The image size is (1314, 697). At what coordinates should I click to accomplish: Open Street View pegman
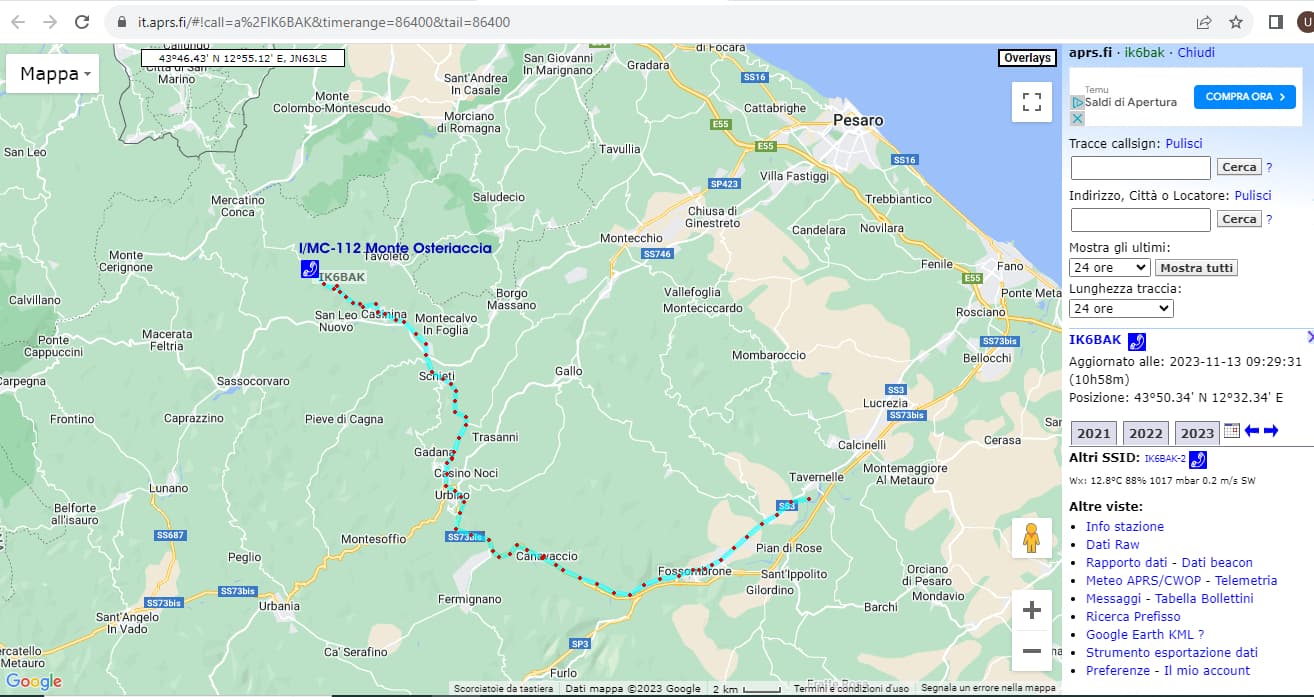1031,538
